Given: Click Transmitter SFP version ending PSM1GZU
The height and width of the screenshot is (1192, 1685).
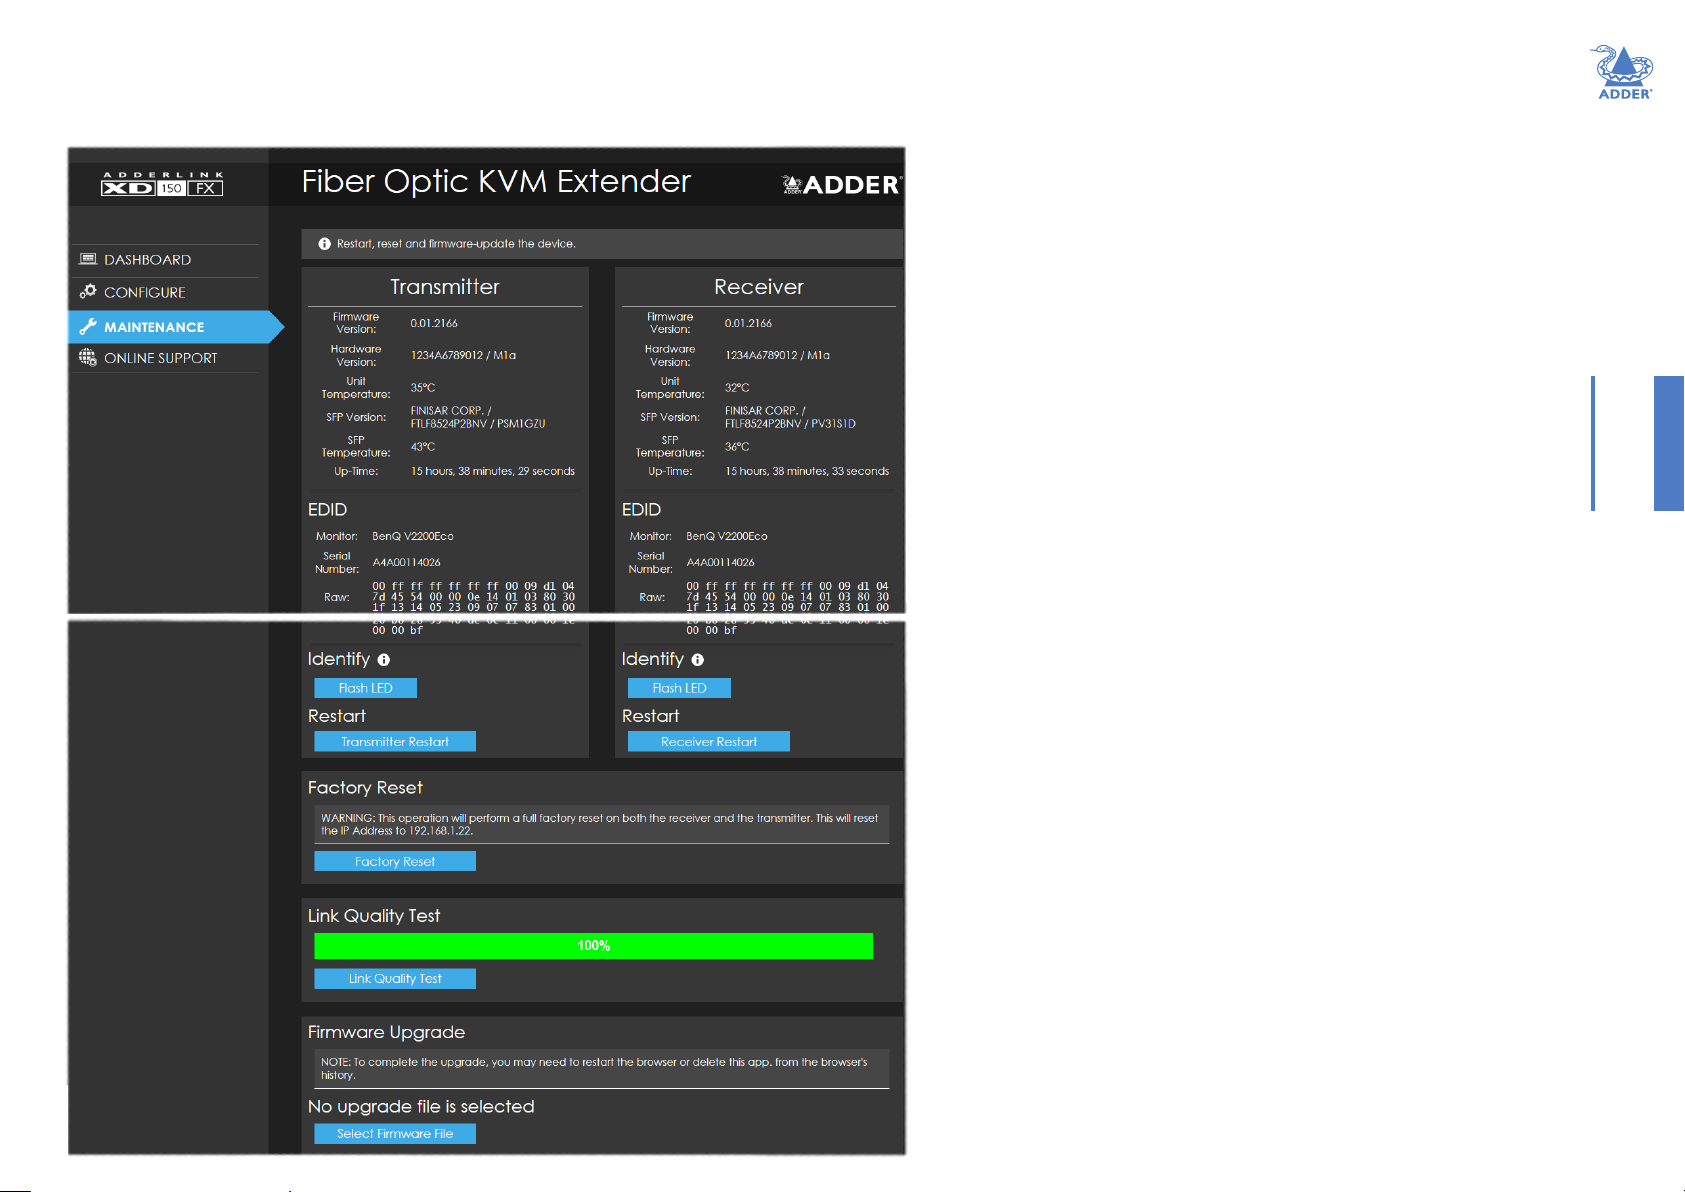Looking at the screenshot, I should pyautogui.click(x=478, y=418).
